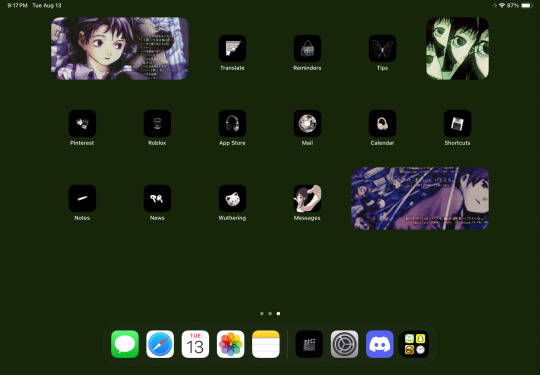Image resolution: width=540 pixels, height=375 pixels.
Task: Open the app folder in dock
Action: pos(415,344)
